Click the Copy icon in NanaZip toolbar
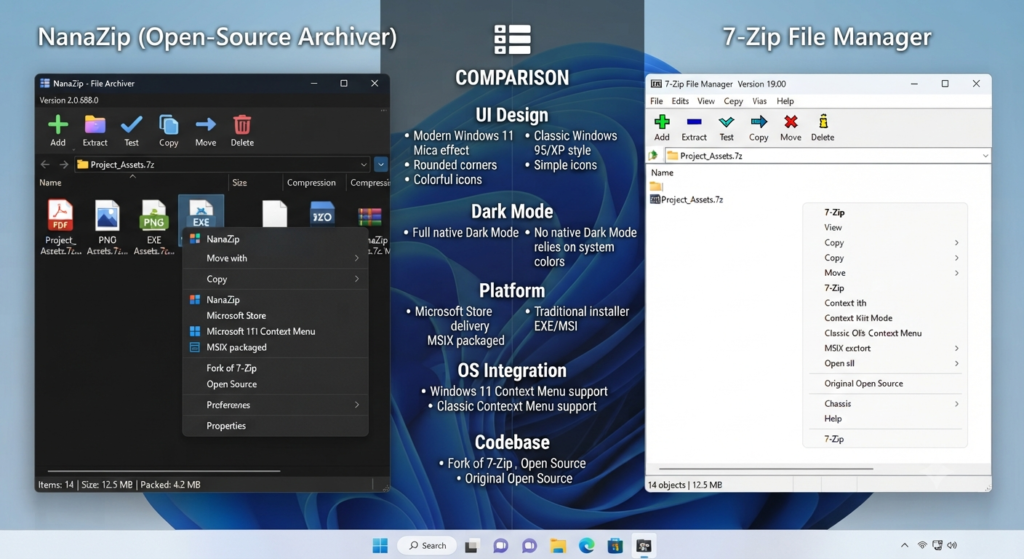 (168, 124)
